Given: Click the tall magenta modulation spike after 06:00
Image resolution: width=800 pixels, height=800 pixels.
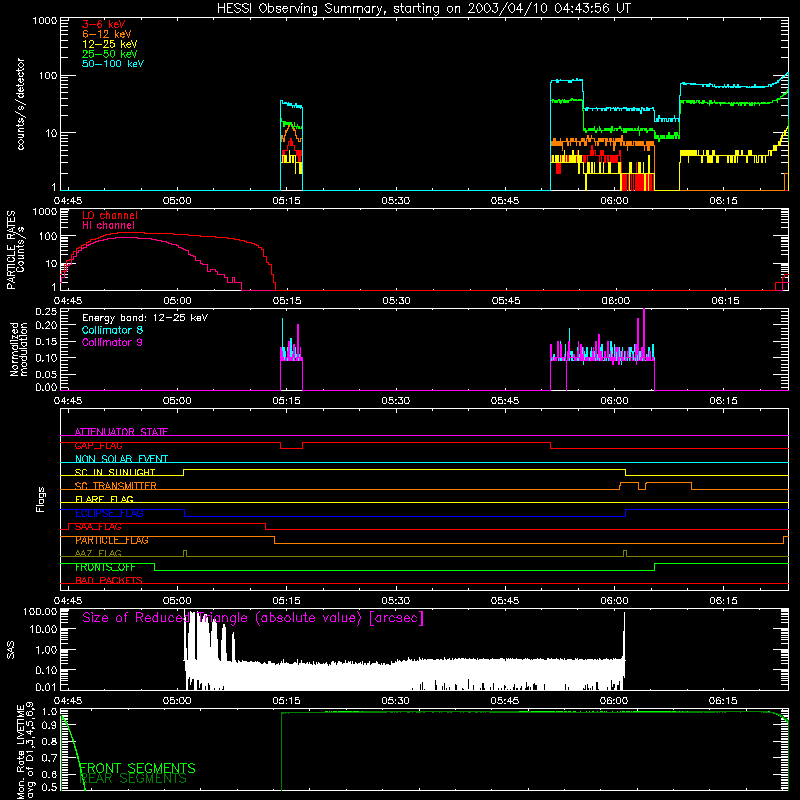Looking at the screenshot, I should (x=644, y=334).
